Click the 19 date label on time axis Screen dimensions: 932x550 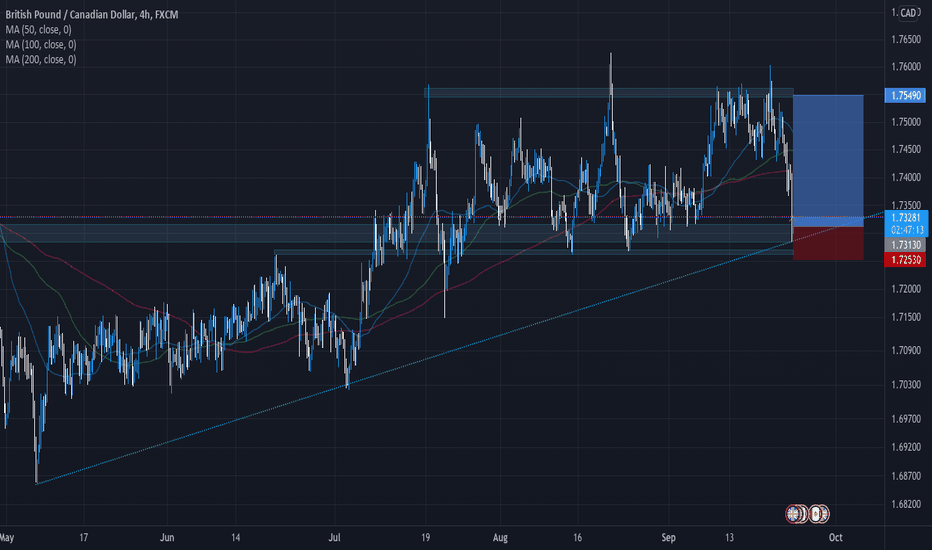point(425,538)
